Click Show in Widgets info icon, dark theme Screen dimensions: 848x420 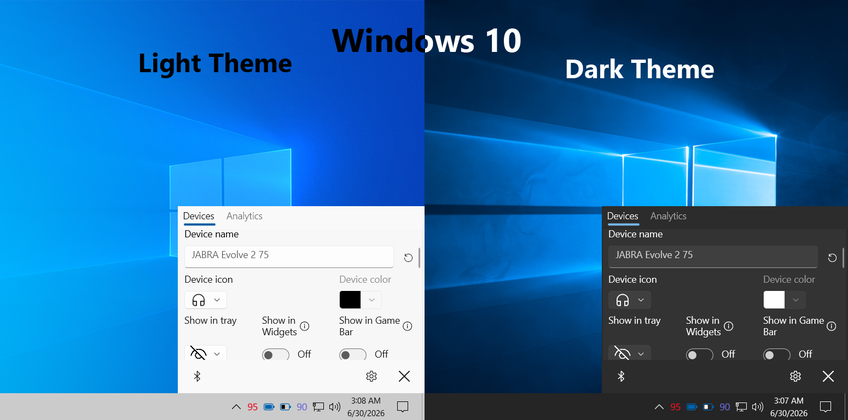tap(728, 326)
